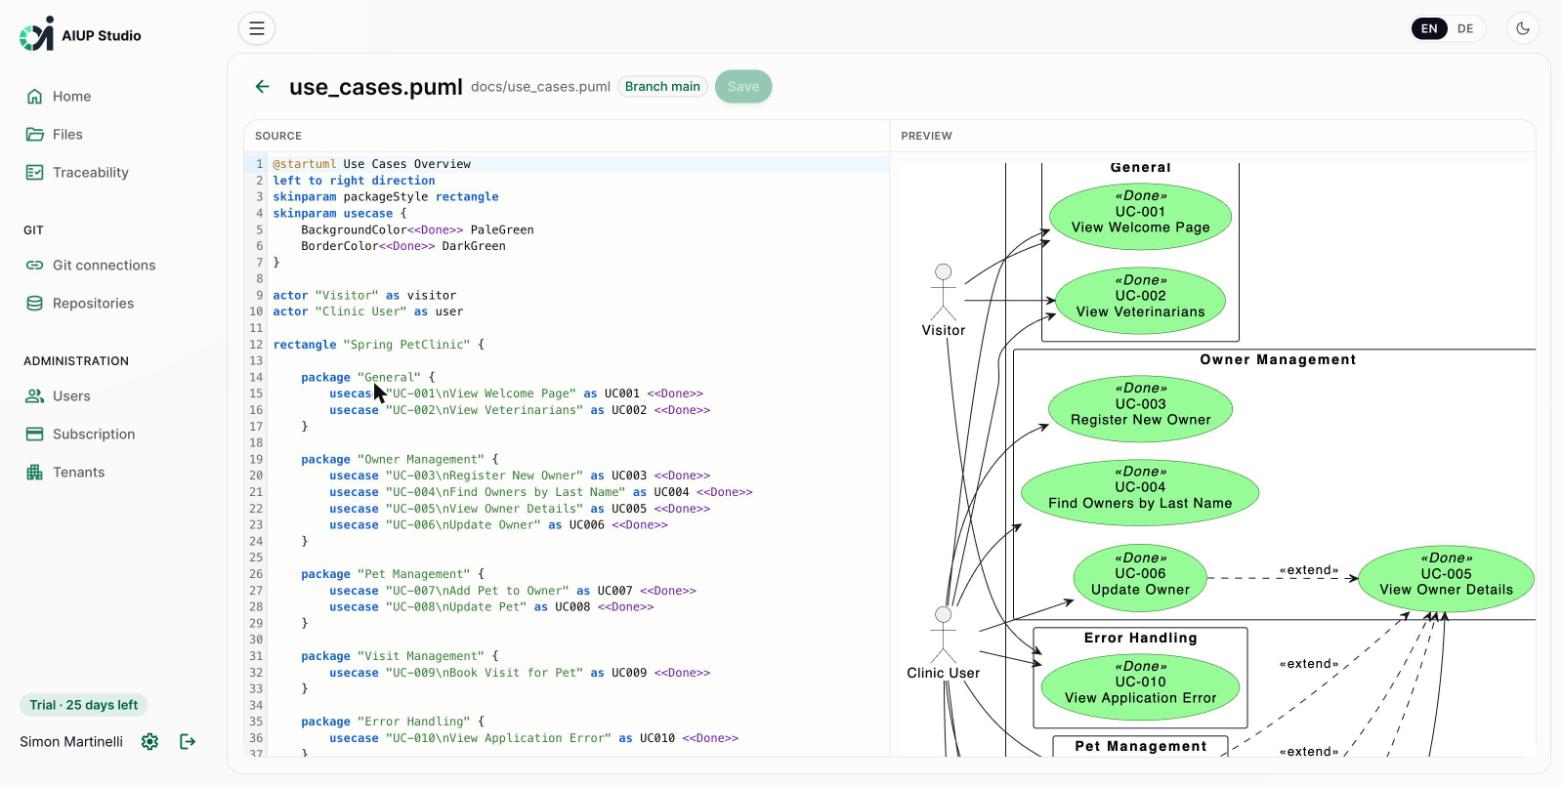Screen dimensions: 1563x786
Task: Open the Traceability section
Action: click(x=91, y=172)
